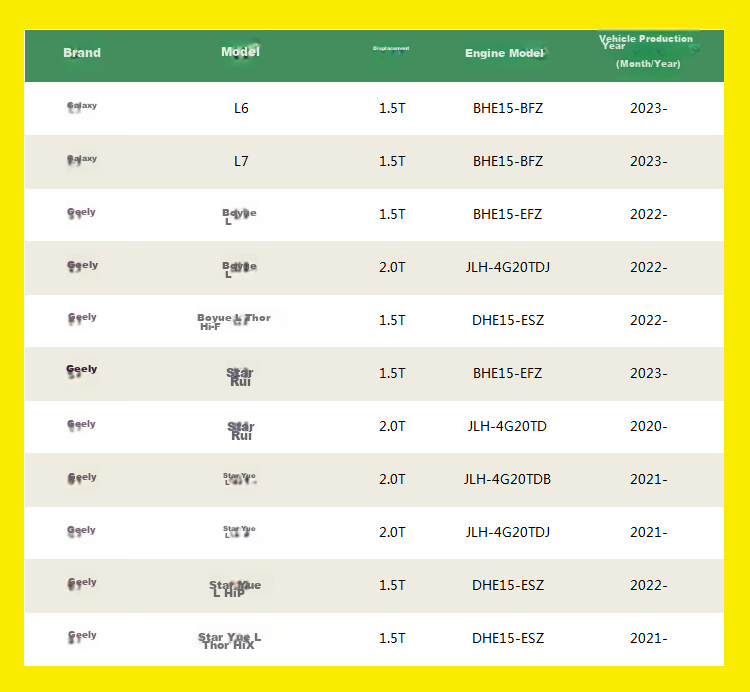Click '2022-' in the Star Yue L HiP row

coord(648,585)
